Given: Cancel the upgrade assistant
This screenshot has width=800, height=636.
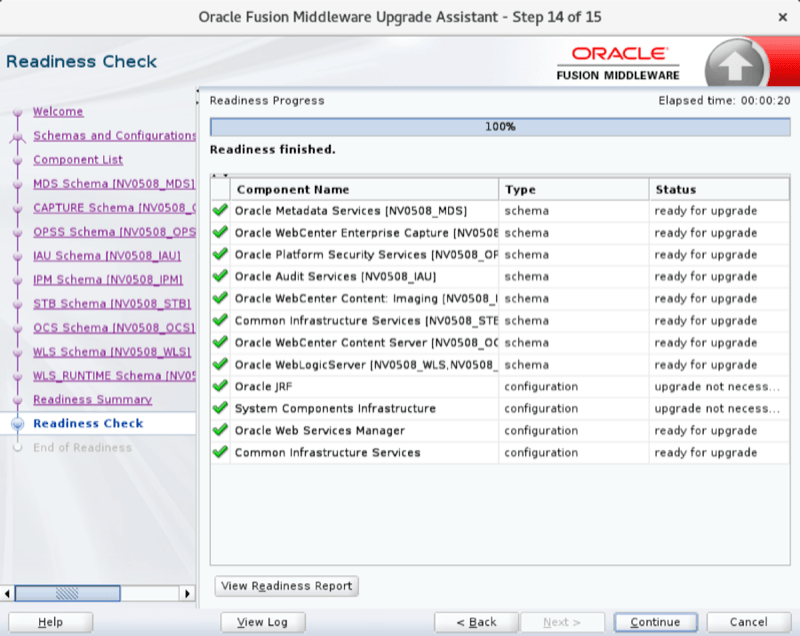Looking at the screenshot, I should pyautogui.click(x=748, y=622).
